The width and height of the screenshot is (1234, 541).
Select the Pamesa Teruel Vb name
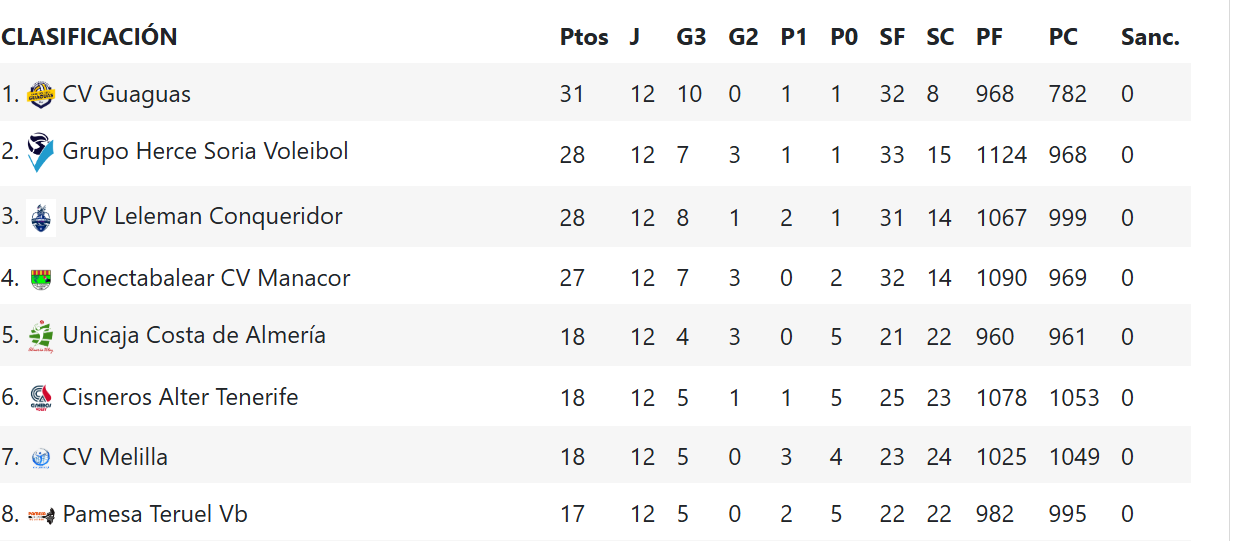[x=155, y=515]
